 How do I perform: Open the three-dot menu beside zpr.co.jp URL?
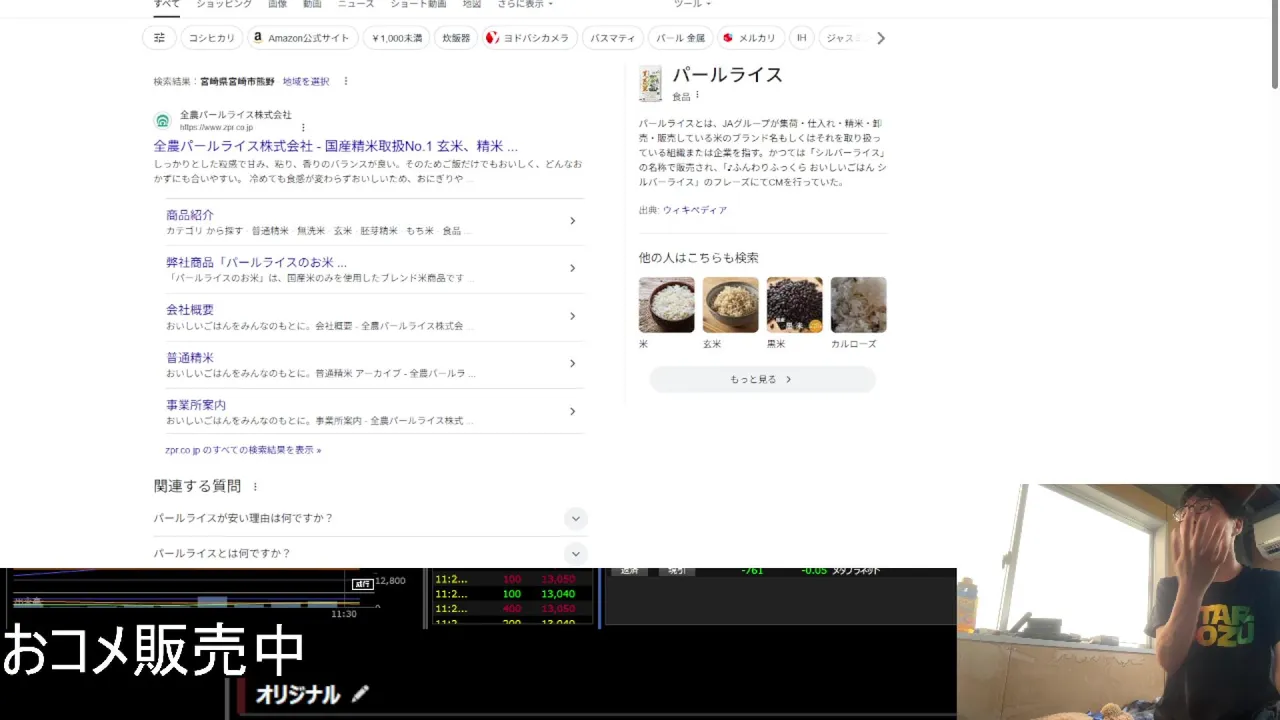303,128
